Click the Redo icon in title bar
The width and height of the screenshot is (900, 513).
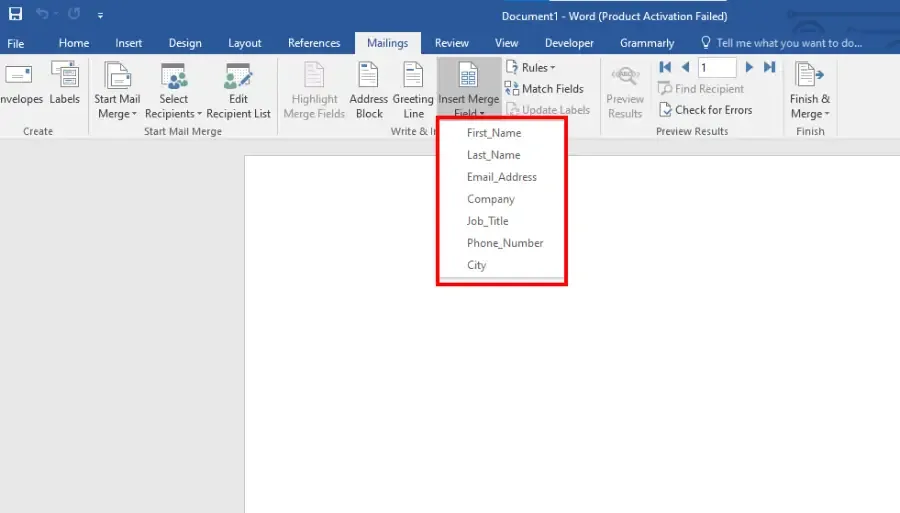coord(74,14)
